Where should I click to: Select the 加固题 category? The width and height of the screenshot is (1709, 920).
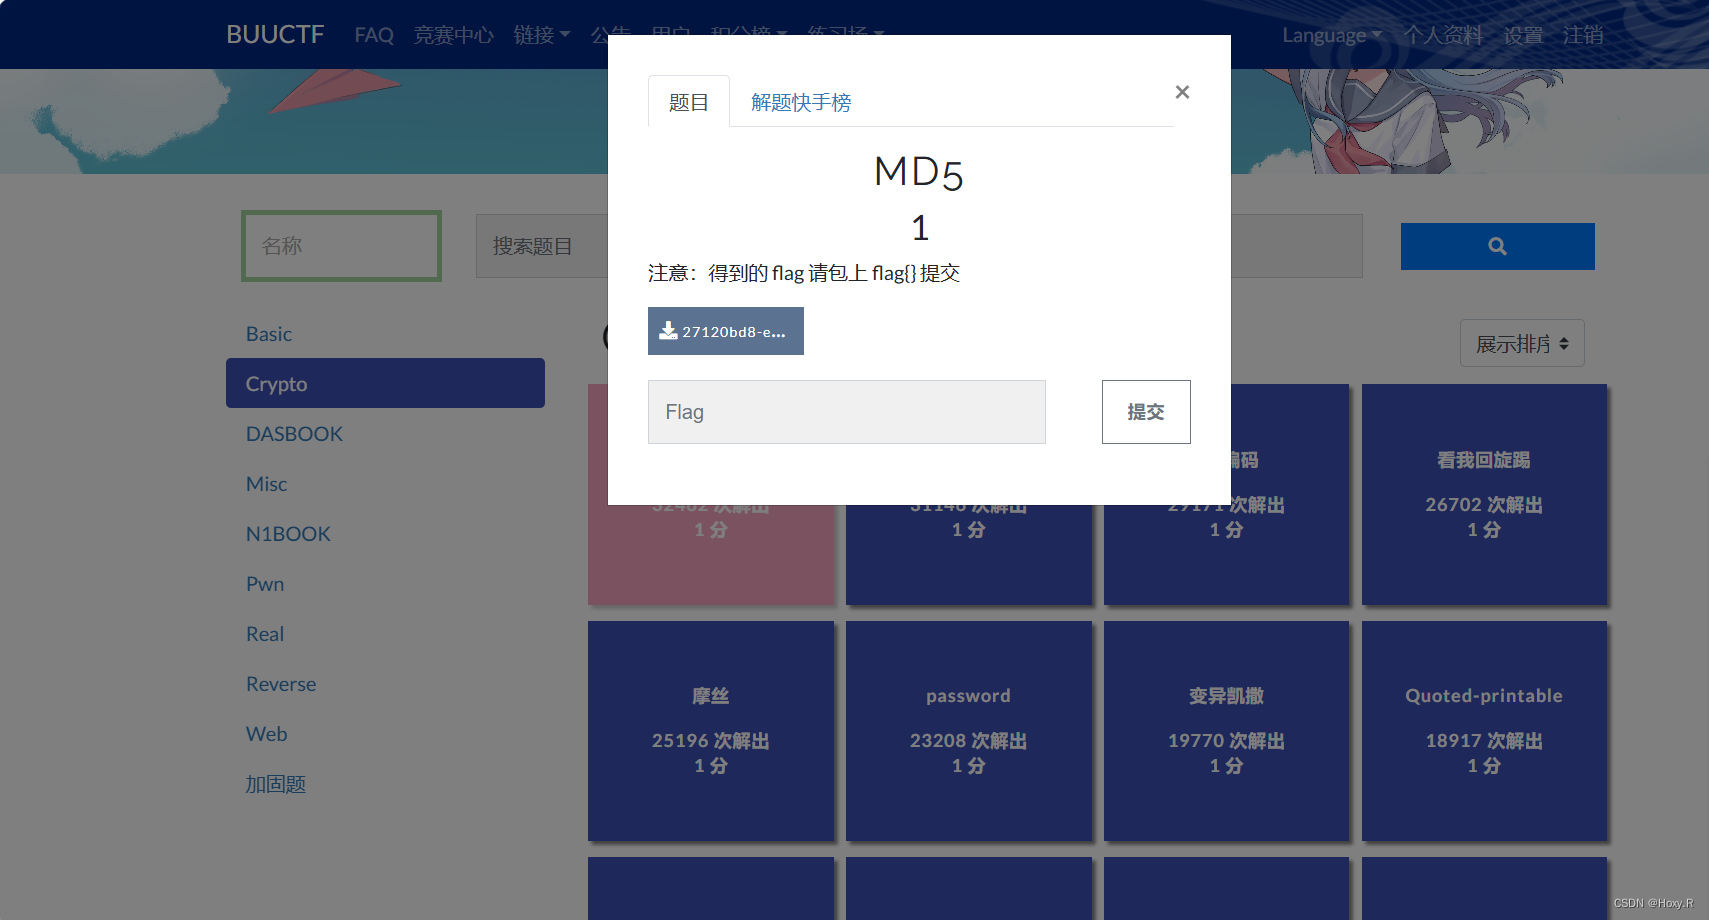[x=385, y=783]
